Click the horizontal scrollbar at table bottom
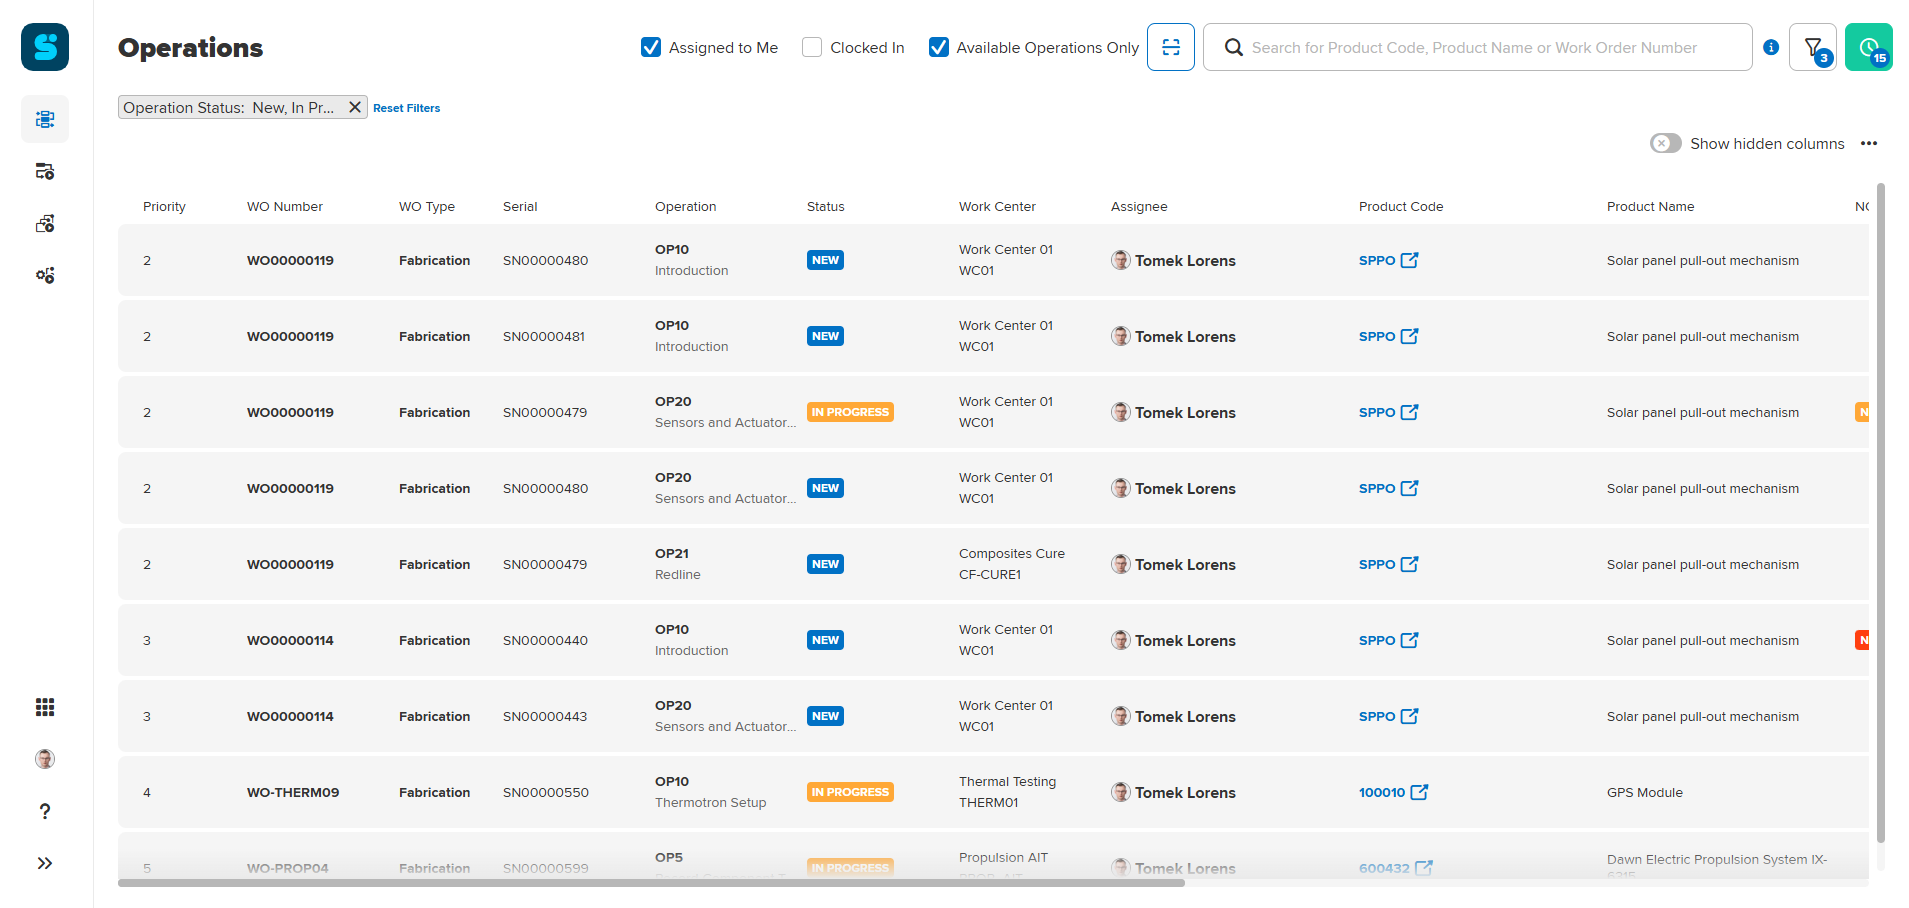Viewport: 1909px width, 908px height. pos(650,883)
